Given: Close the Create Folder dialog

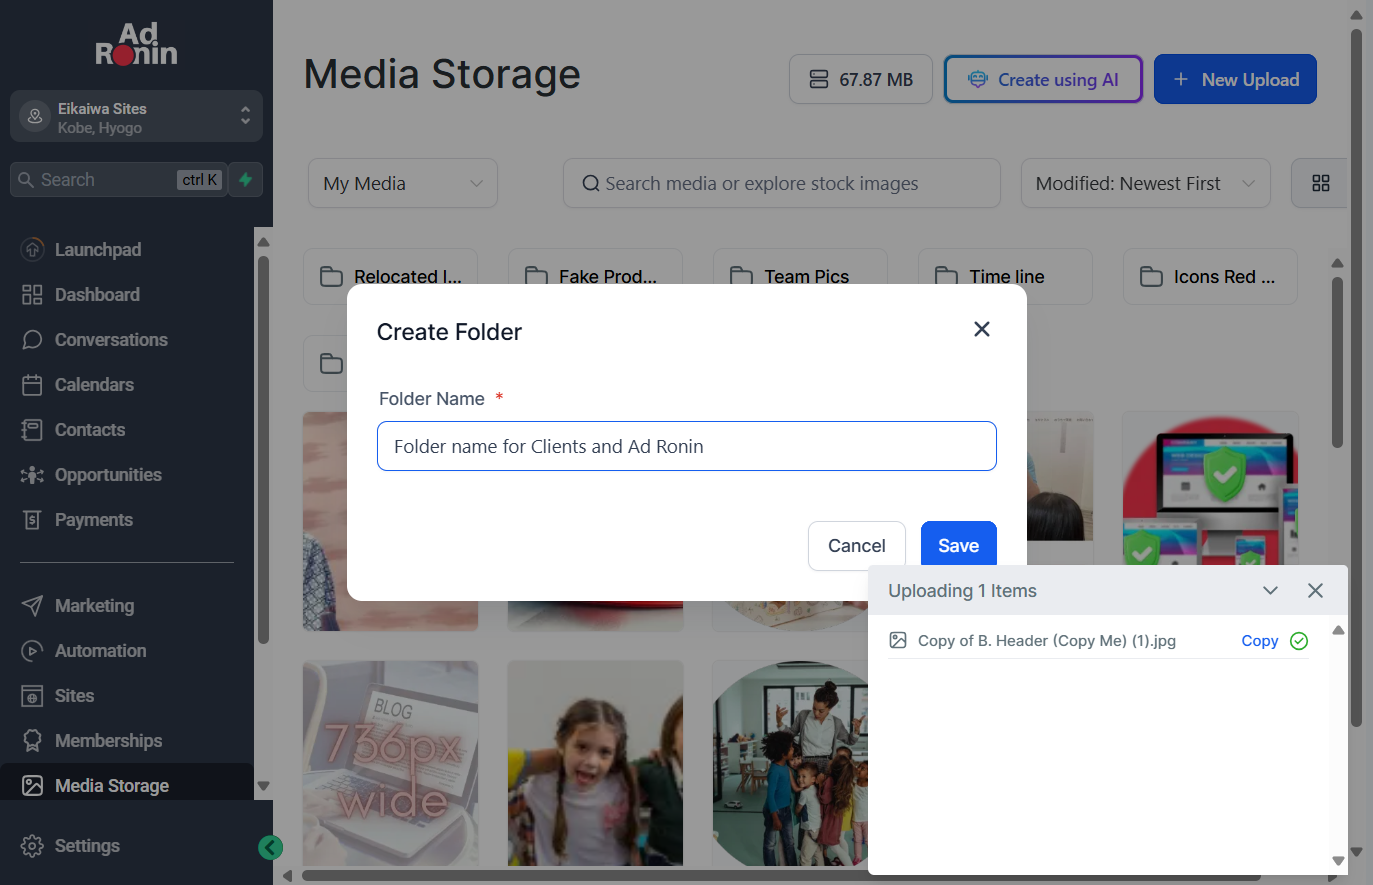Looking at the screenshot, I should (x=982, y=329).
